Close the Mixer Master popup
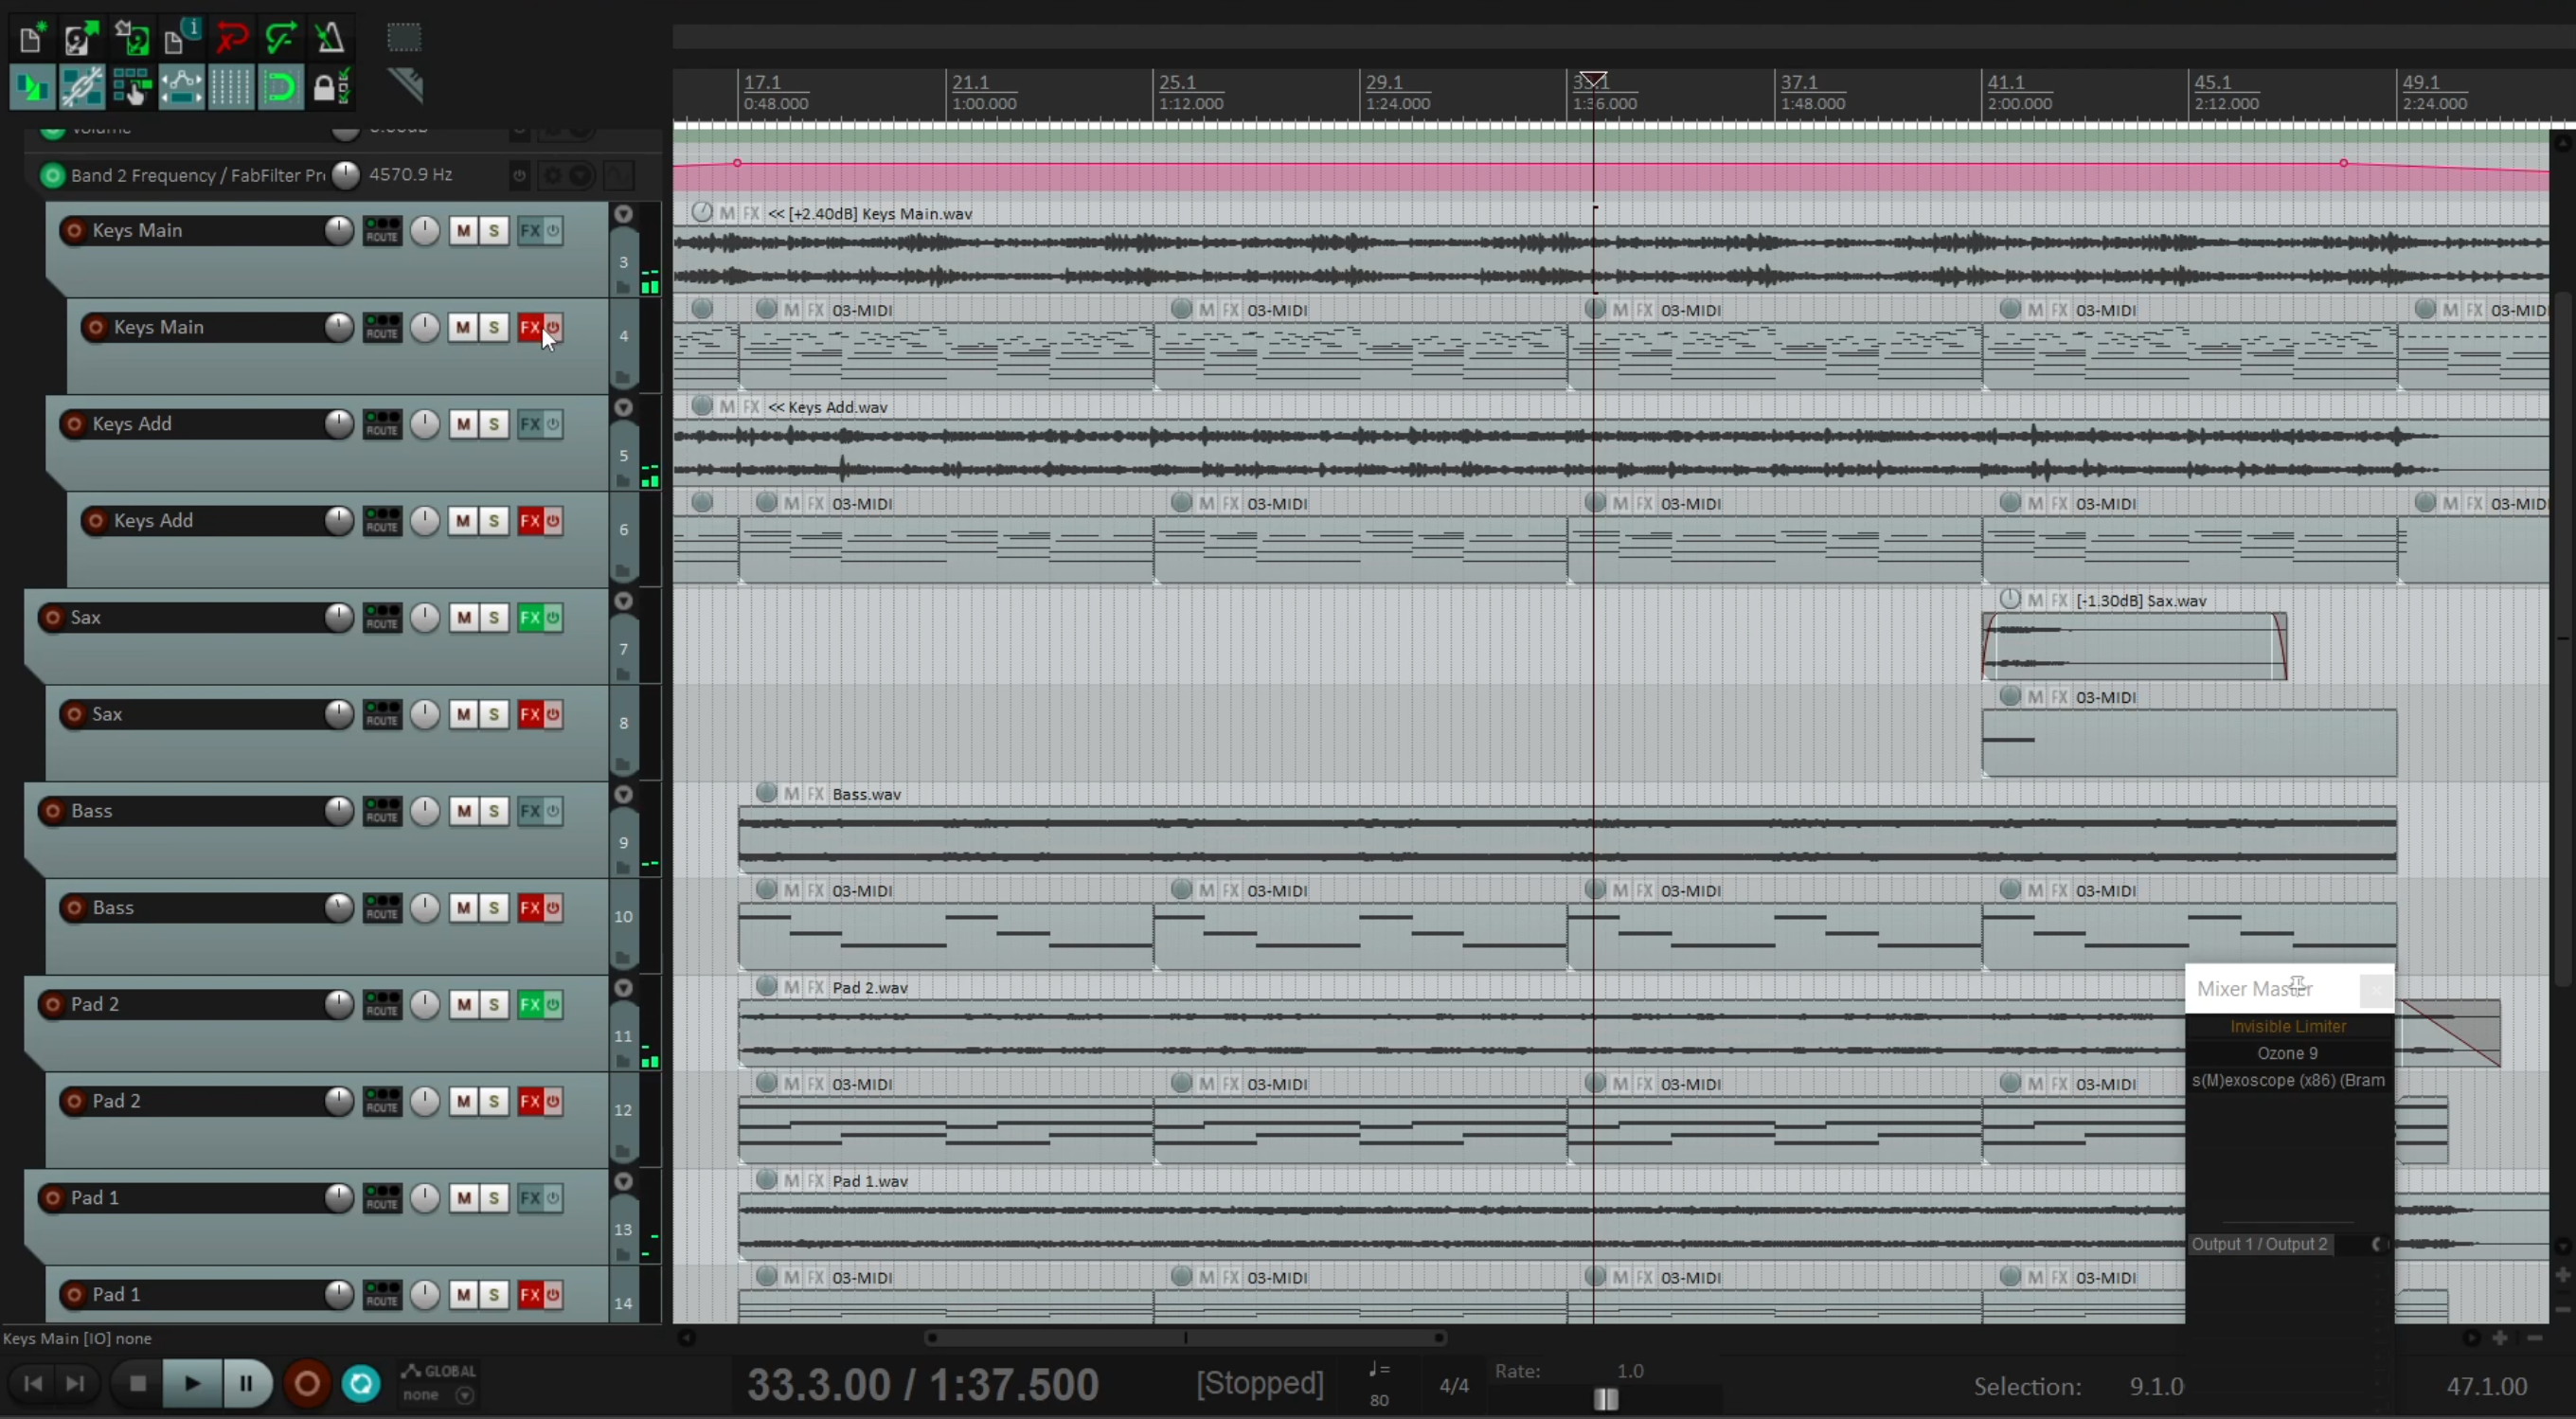Viewport: 2576px width, 1419px height. click(2375, 990)
